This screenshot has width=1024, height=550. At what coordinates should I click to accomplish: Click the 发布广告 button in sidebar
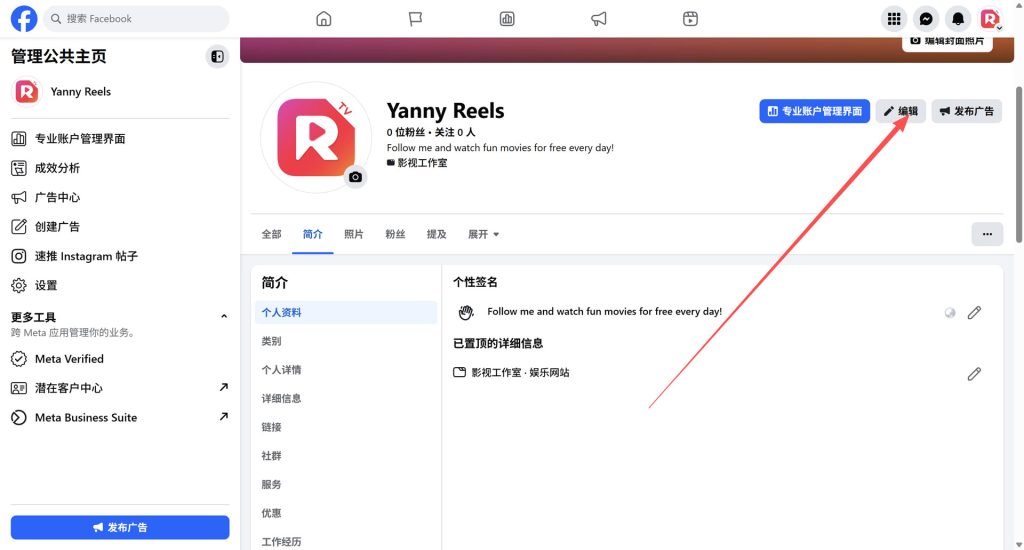[120, 527]
